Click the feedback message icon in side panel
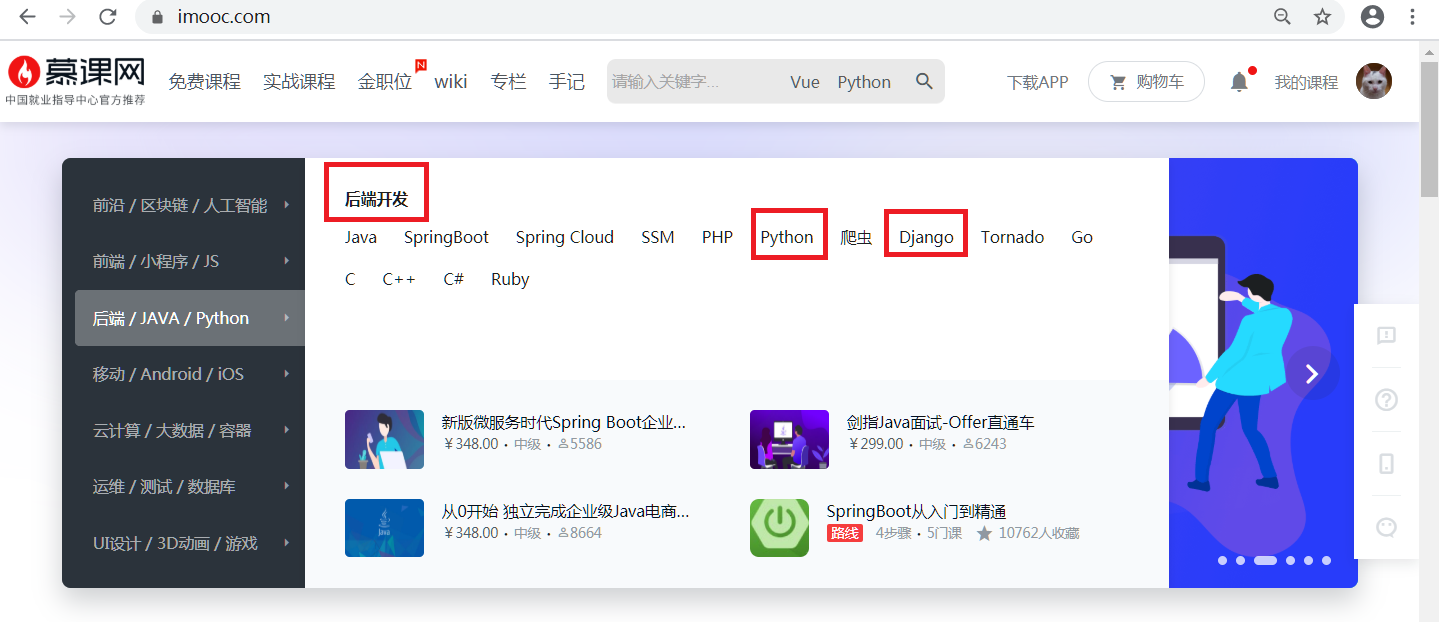 tap(1386, 336)
